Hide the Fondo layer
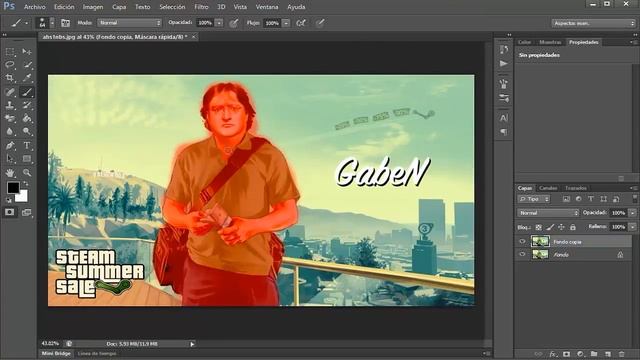 click(522, 254)
